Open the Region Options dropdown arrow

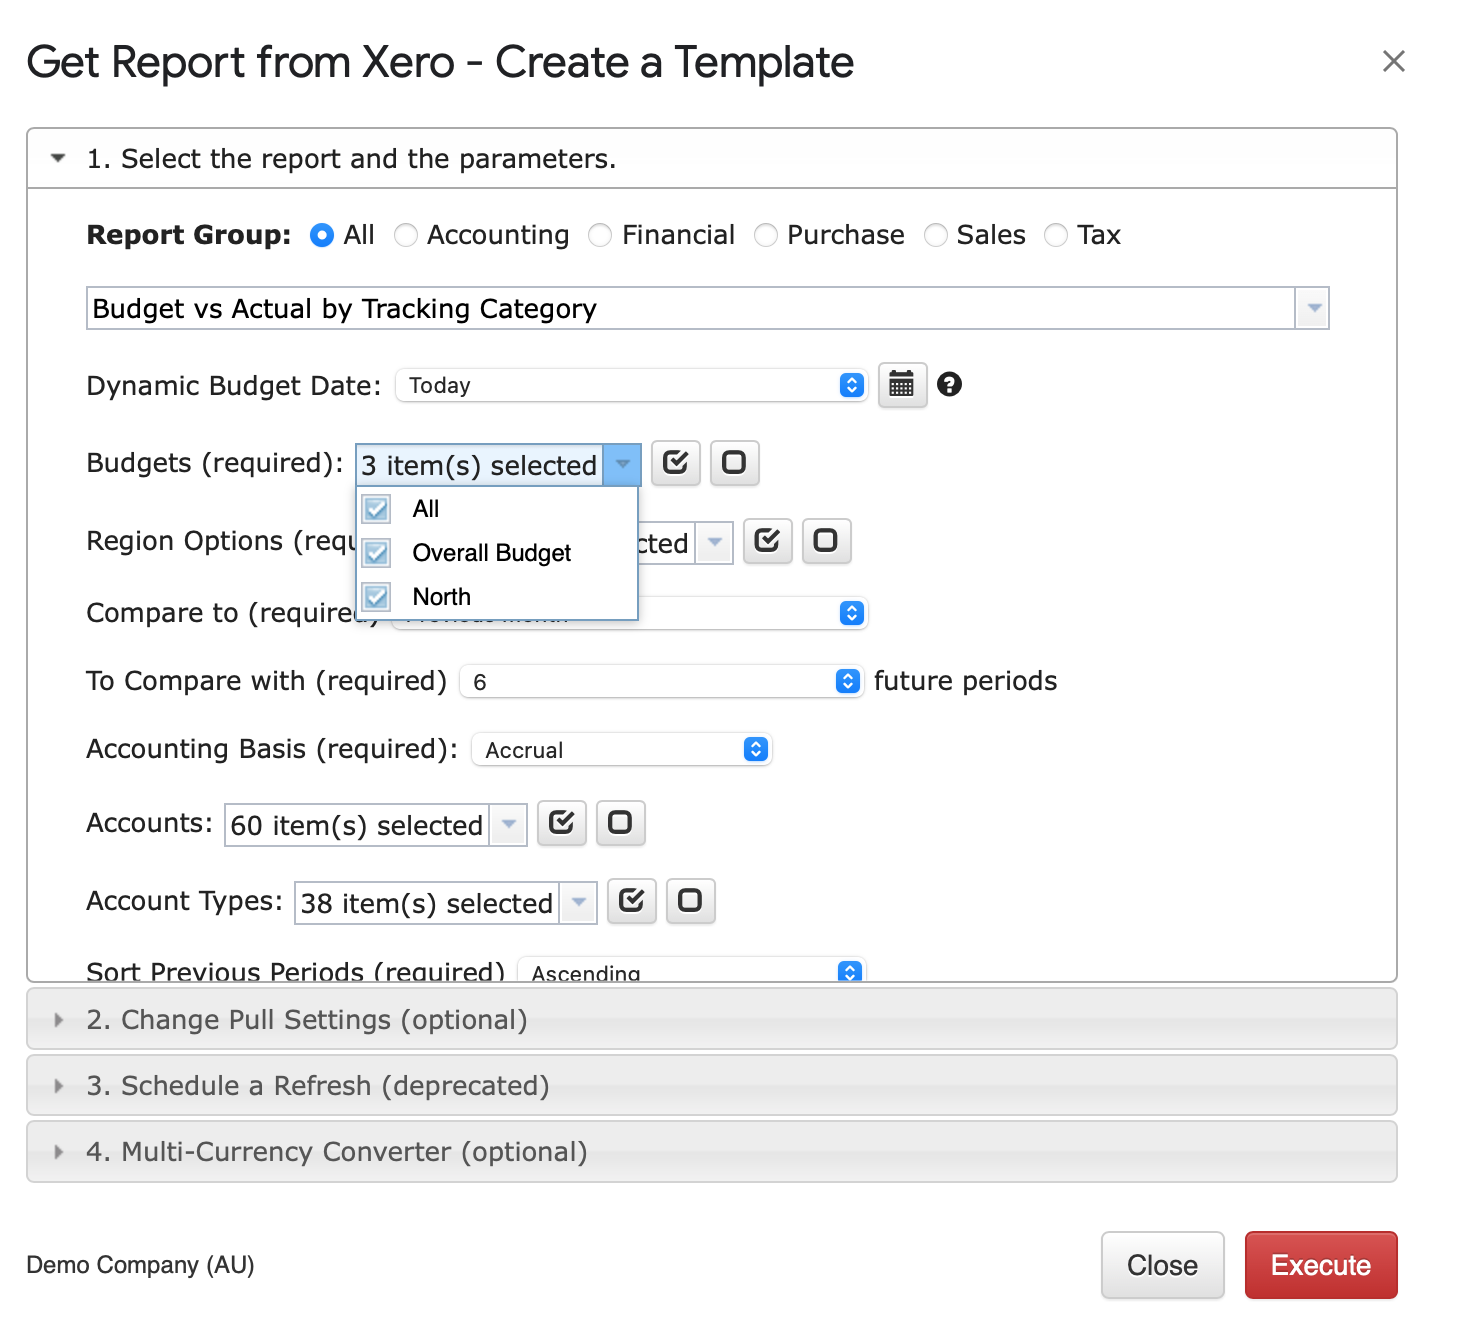point(714,543)
